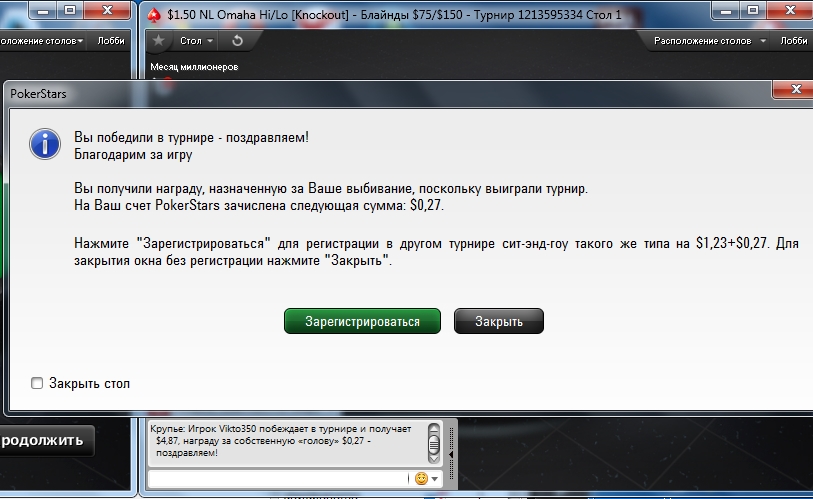Close the tournament table window

pos(790,10)
